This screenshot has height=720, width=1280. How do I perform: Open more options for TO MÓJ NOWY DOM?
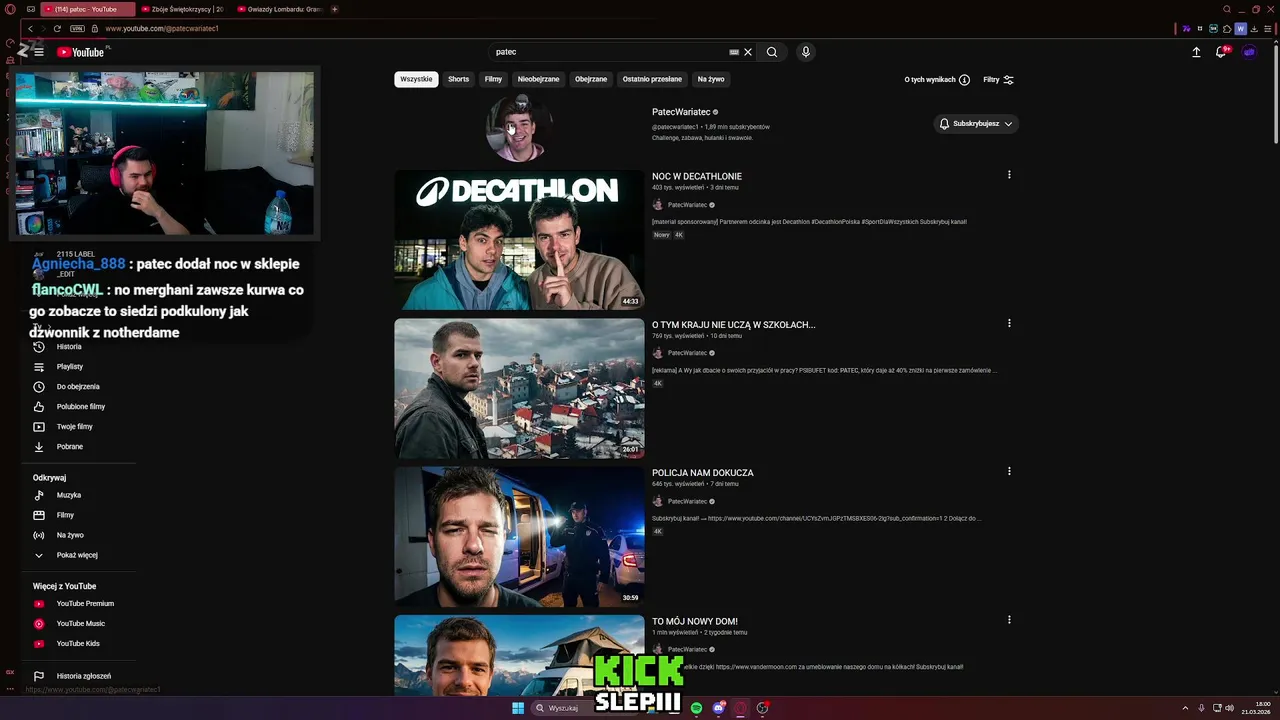tap(1009, 620)
